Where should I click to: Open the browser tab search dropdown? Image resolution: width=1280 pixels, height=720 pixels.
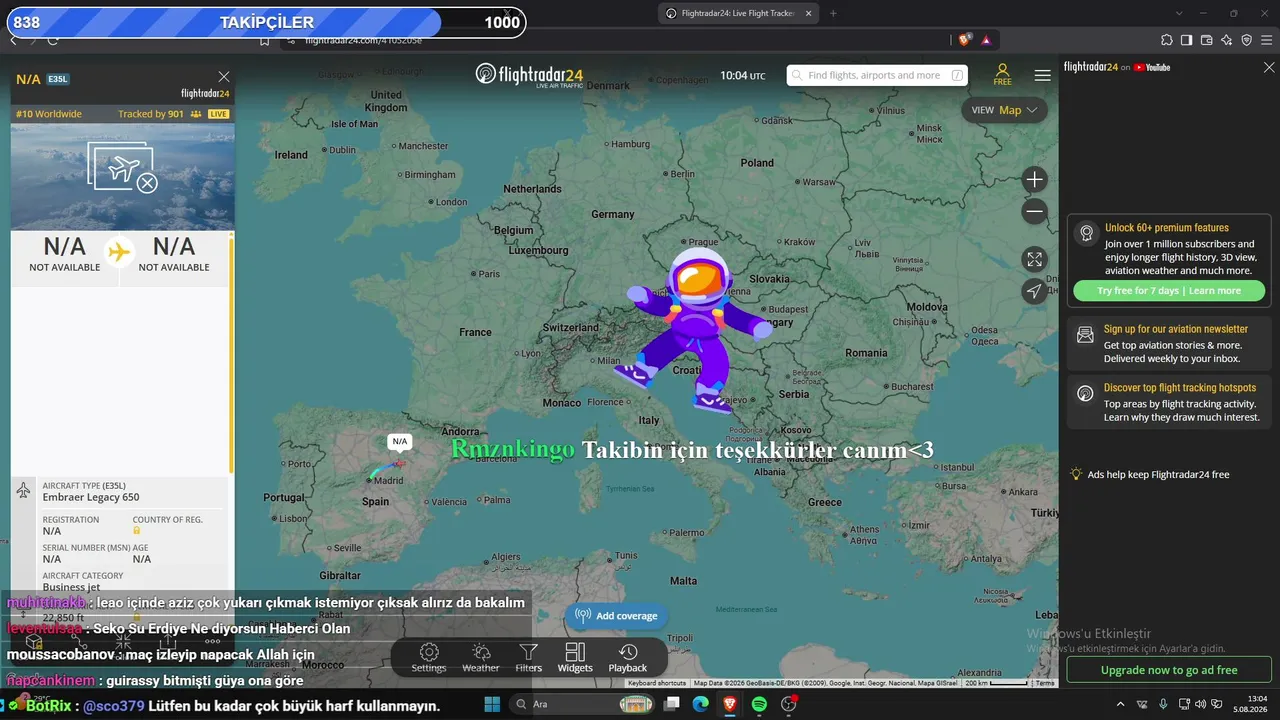pos(1179,13)
